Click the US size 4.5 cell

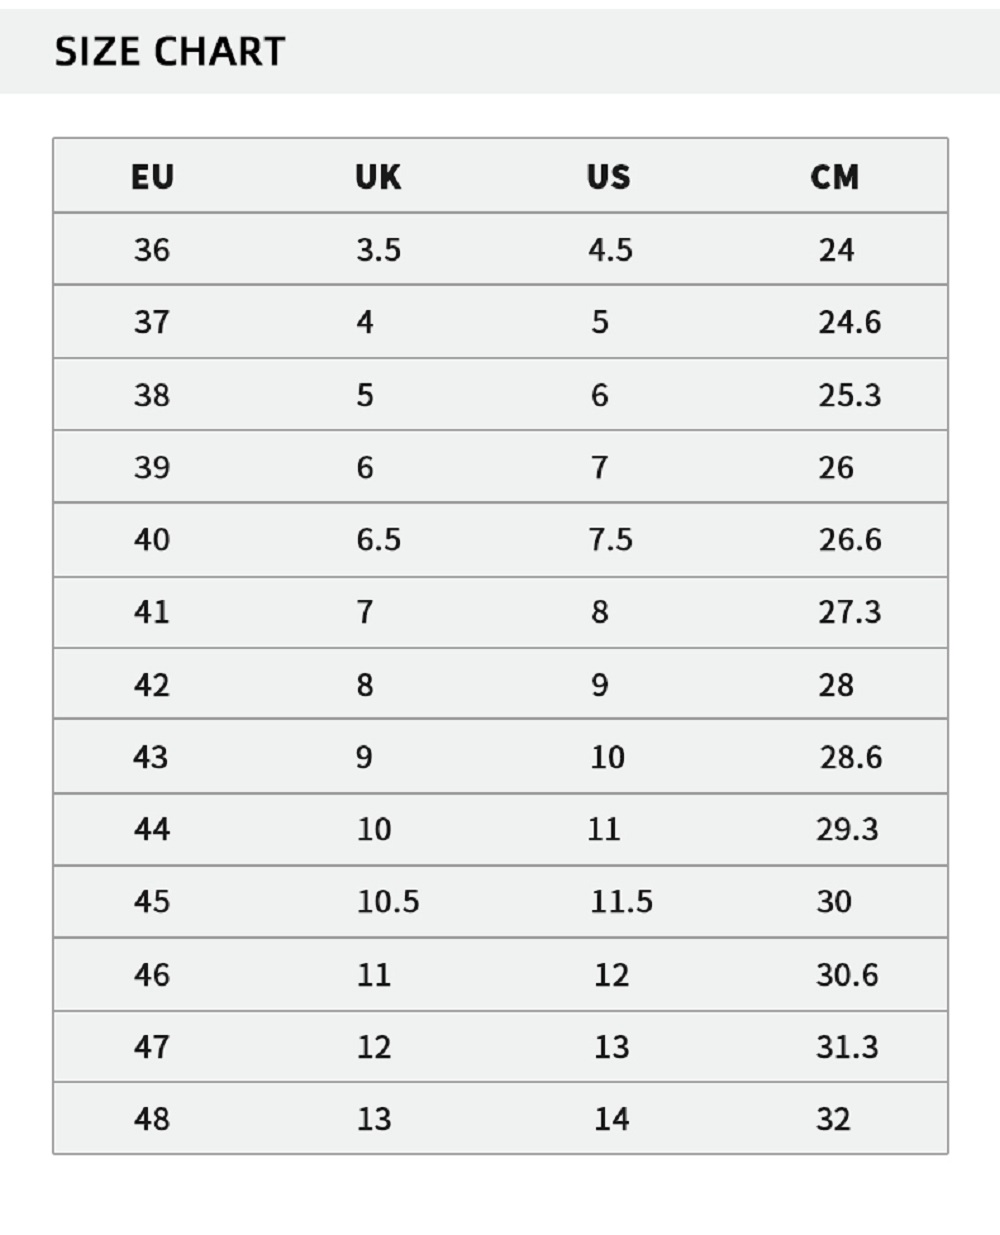point(610,249)
